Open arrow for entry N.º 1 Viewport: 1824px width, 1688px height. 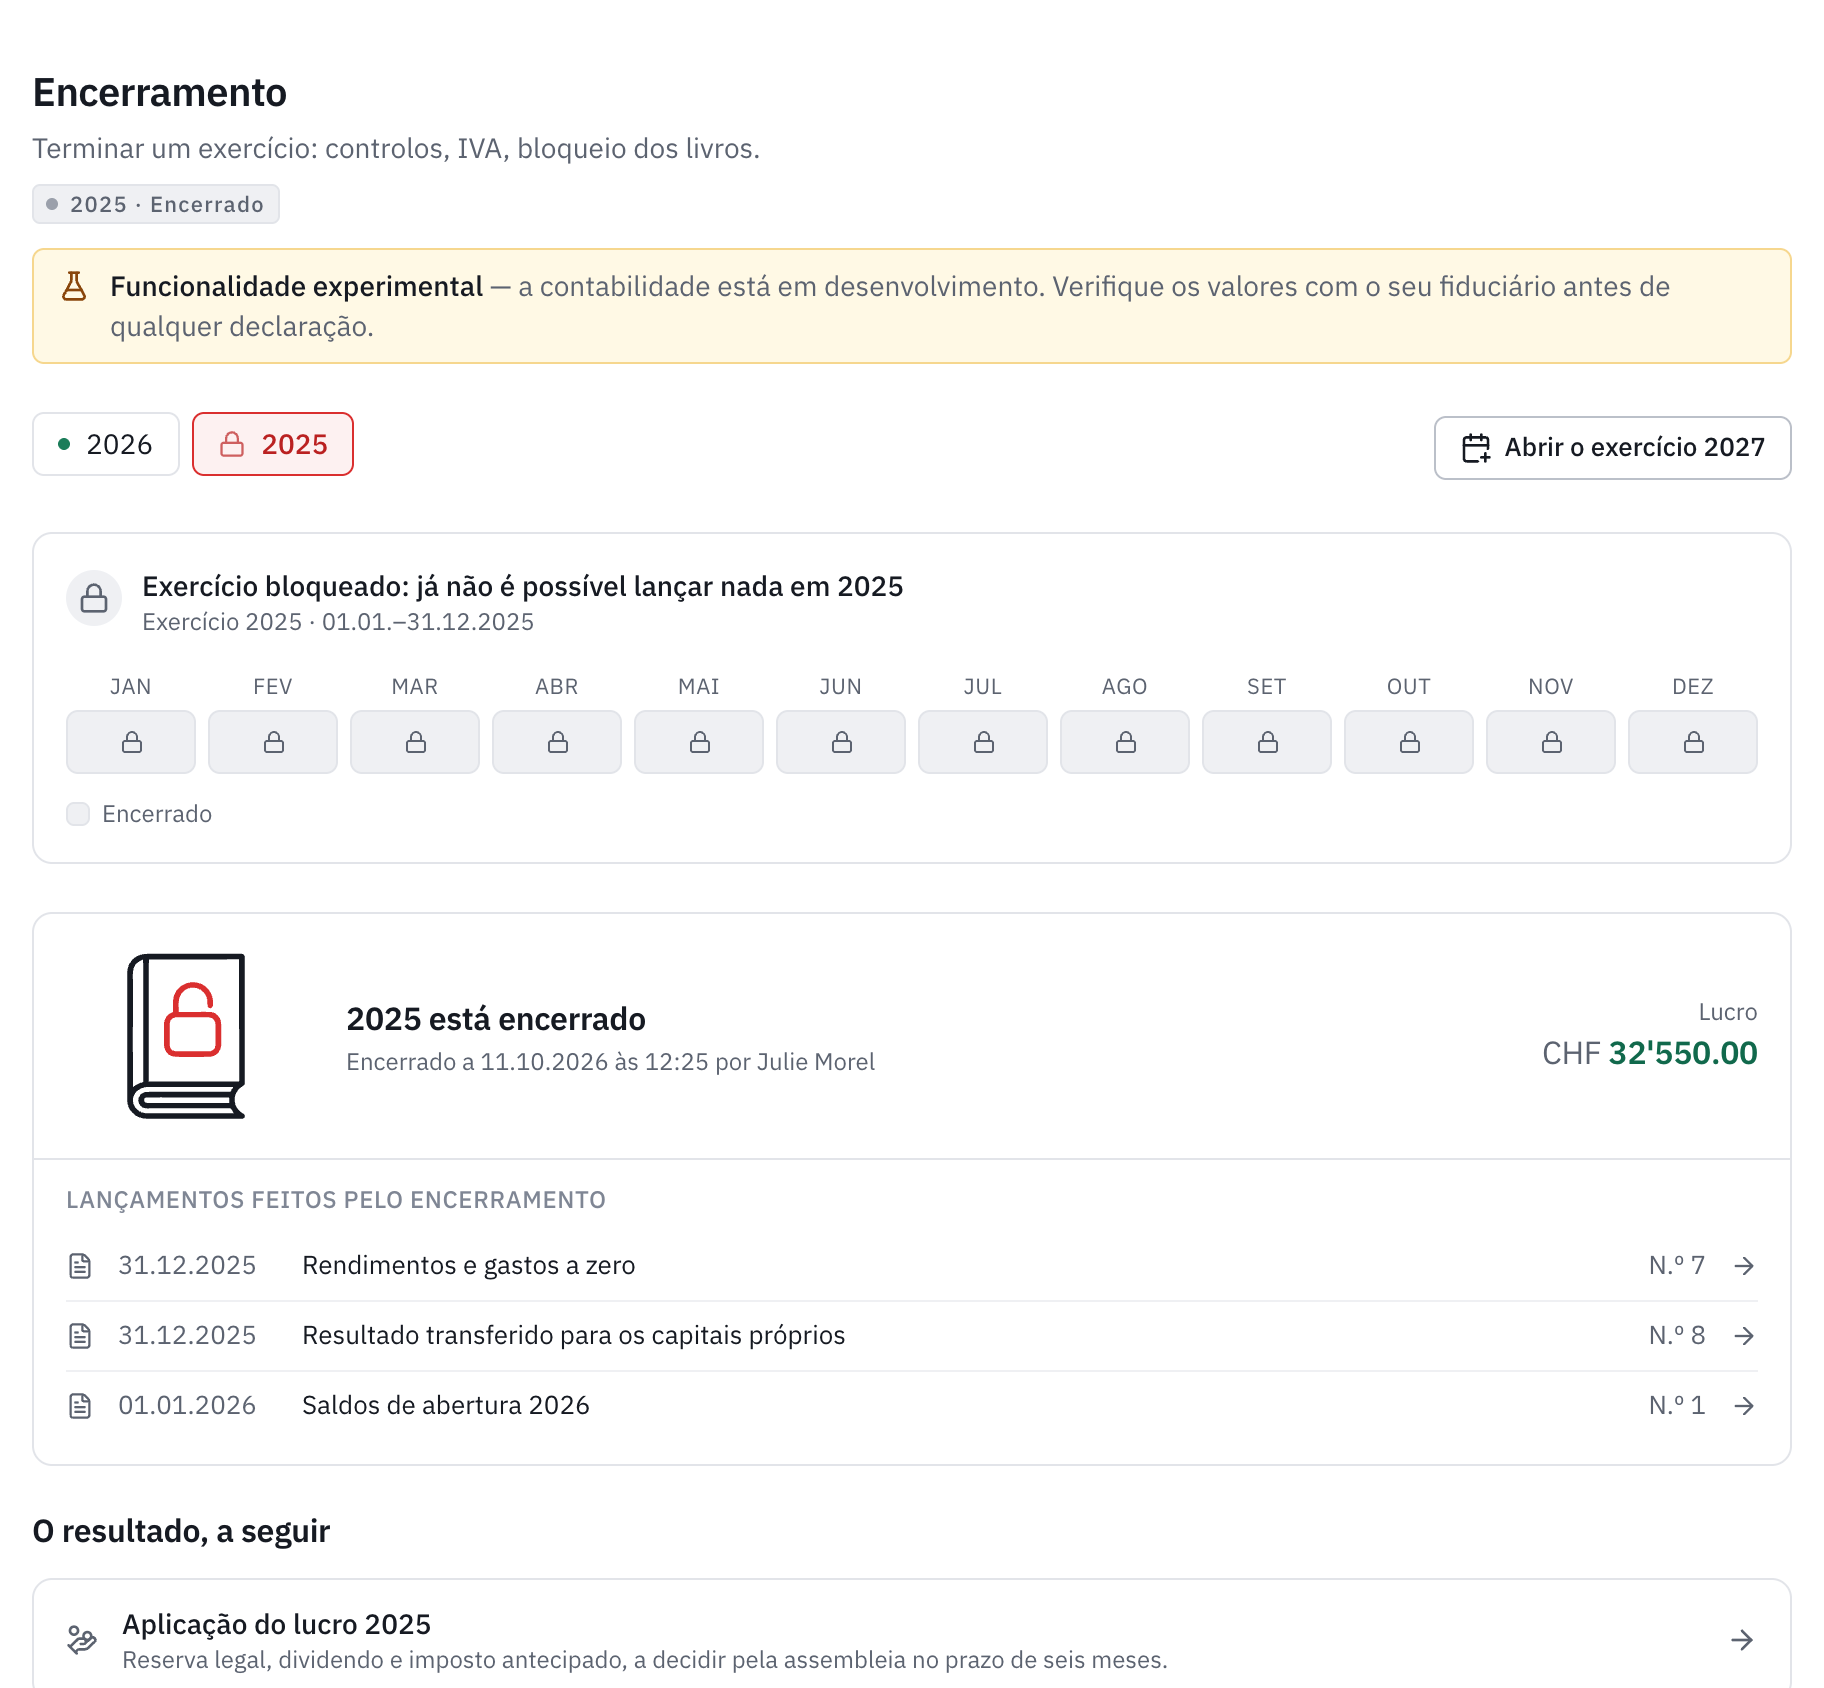[x=1744, y=1406]
